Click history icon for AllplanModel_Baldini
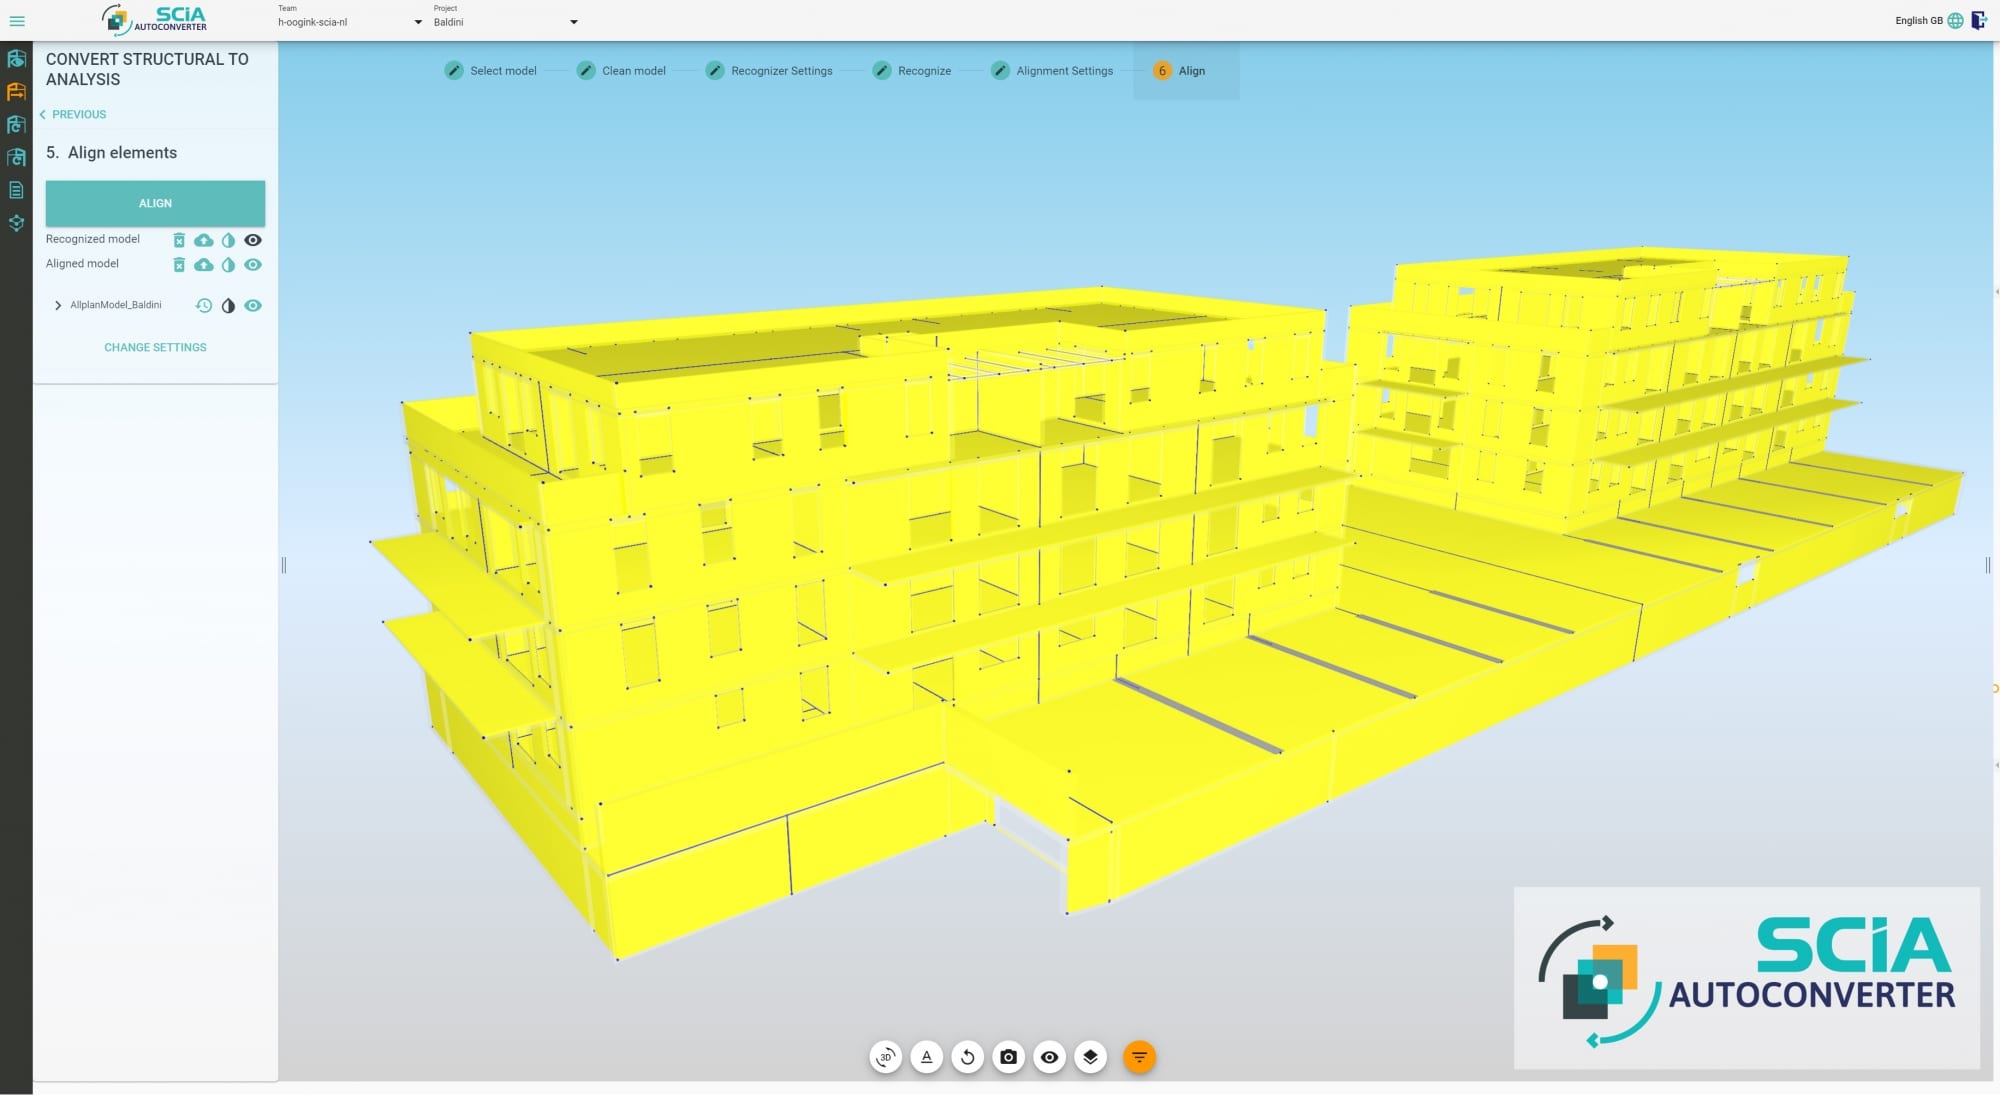 coord(203,306)
